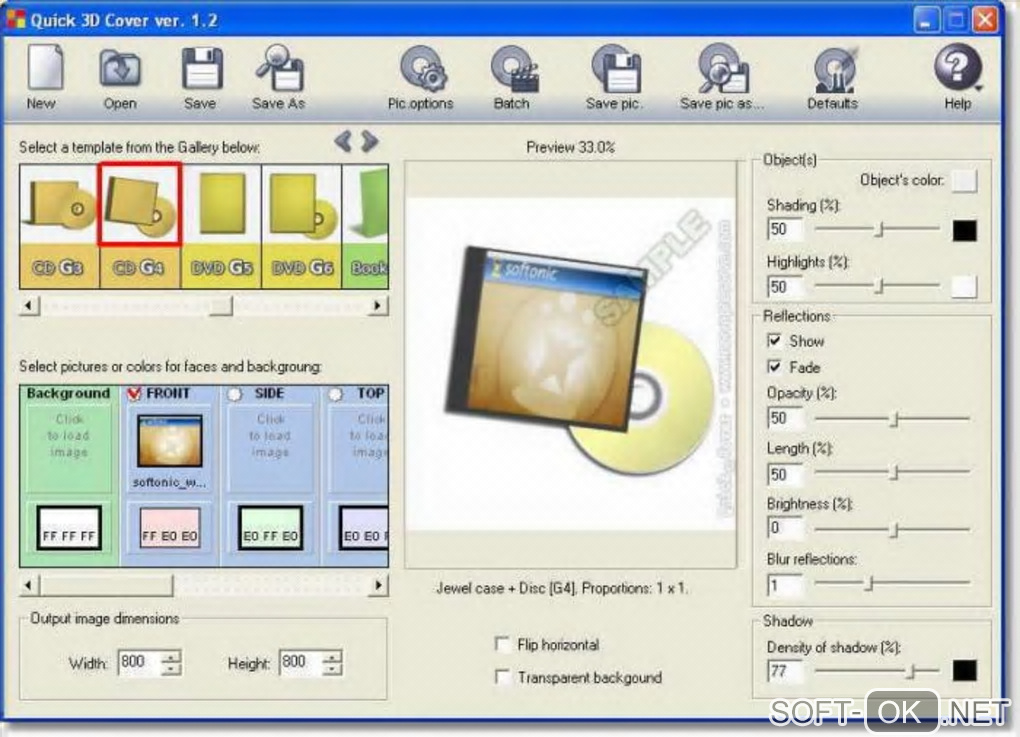The height and width of the screenshot is (737, 1020).
Task: Click the Brightness percent input field
Action: pos(785,528)
